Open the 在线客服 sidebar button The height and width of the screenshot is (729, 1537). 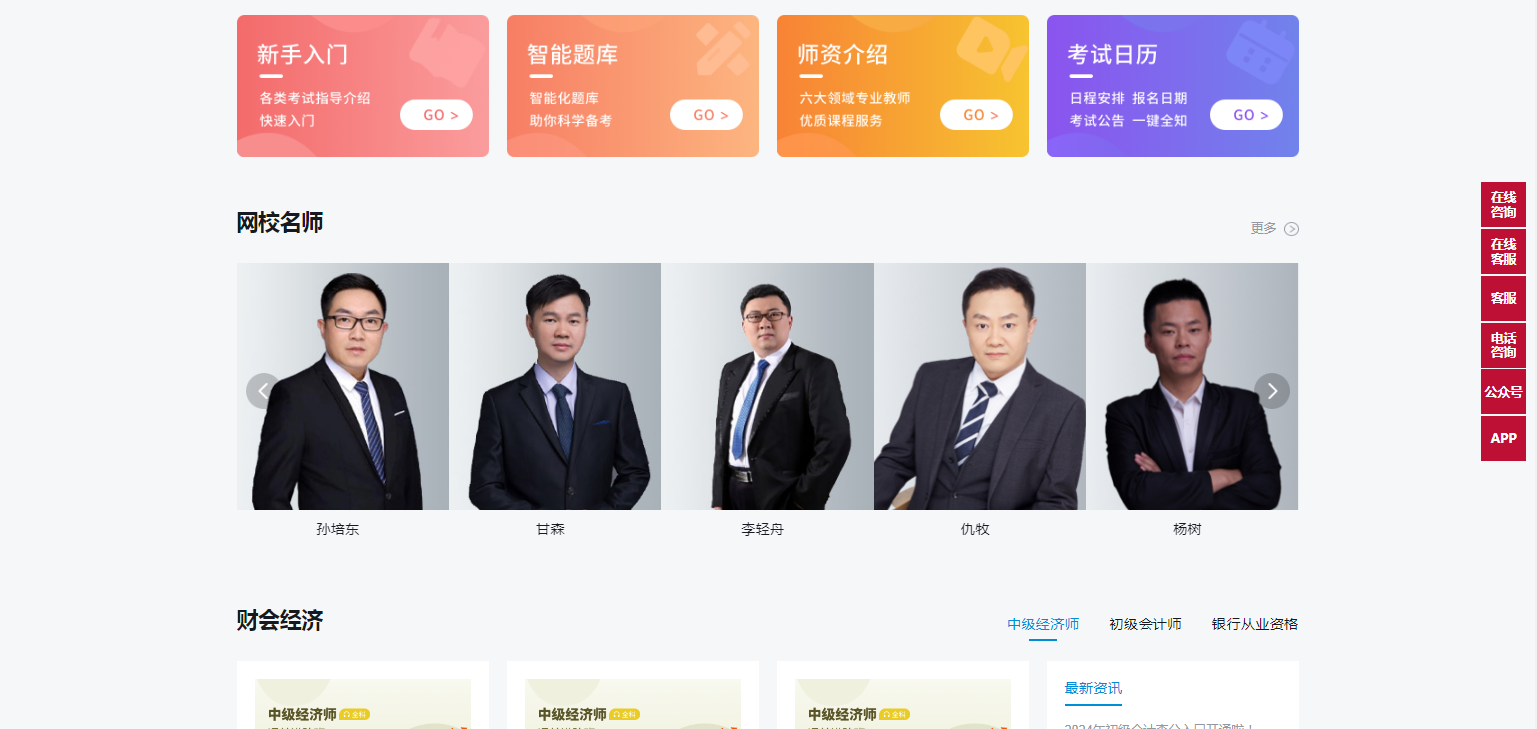1503,251
